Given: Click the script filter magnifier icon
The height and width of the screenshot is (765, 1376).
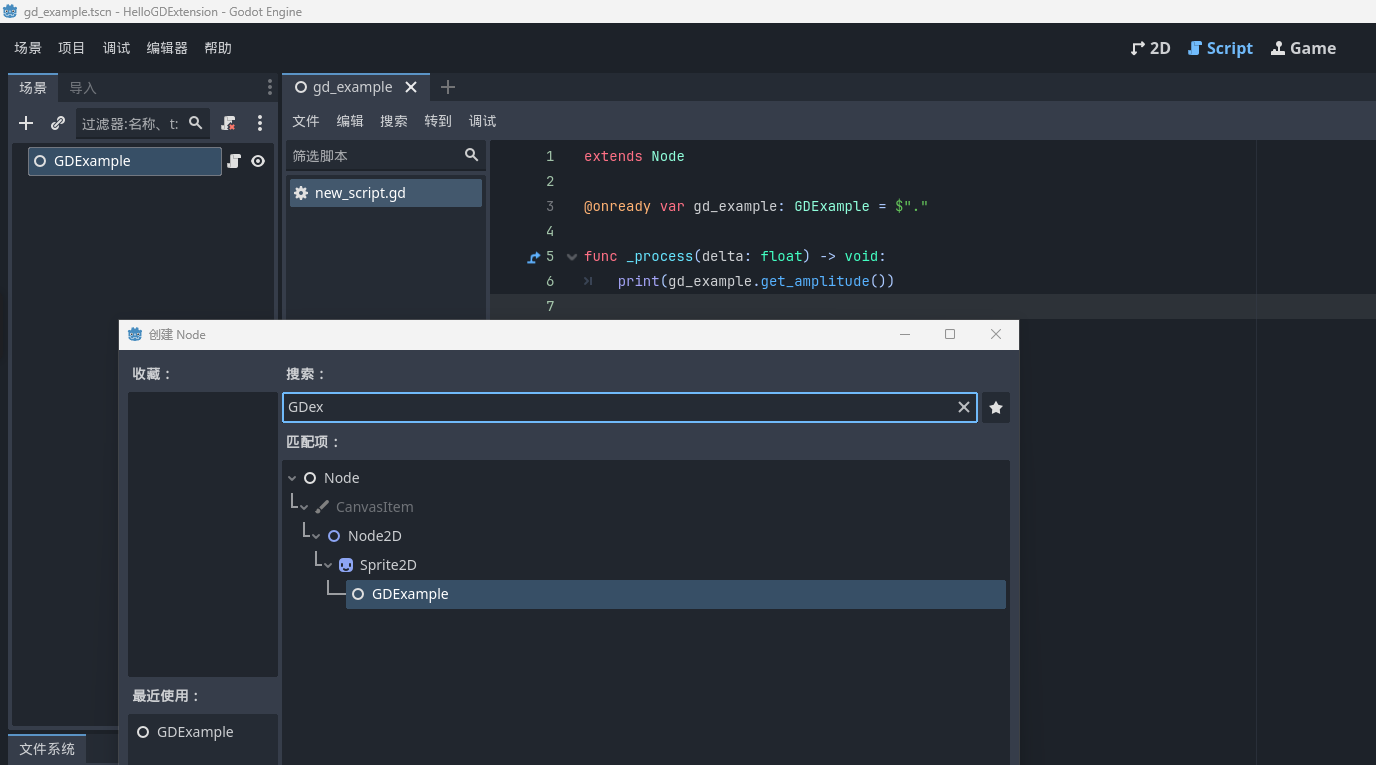Looking at the screenshot, I should coord(472,155).
